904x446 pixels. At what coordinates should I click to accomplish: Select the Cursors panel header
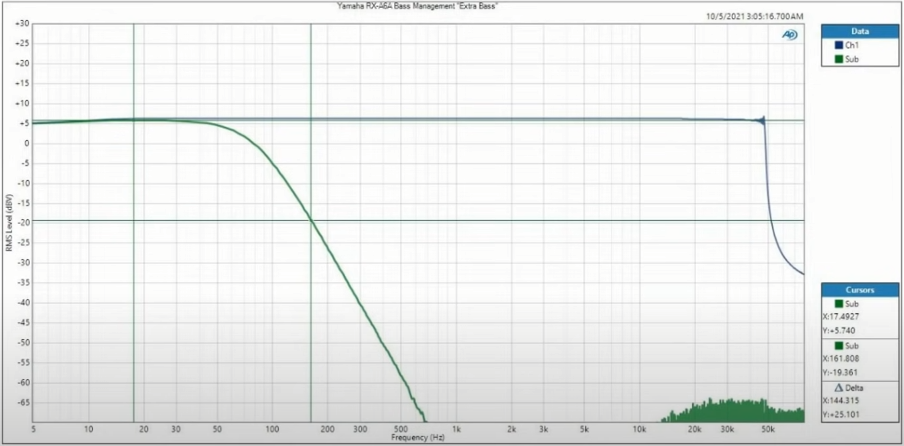tap(860, 290)
